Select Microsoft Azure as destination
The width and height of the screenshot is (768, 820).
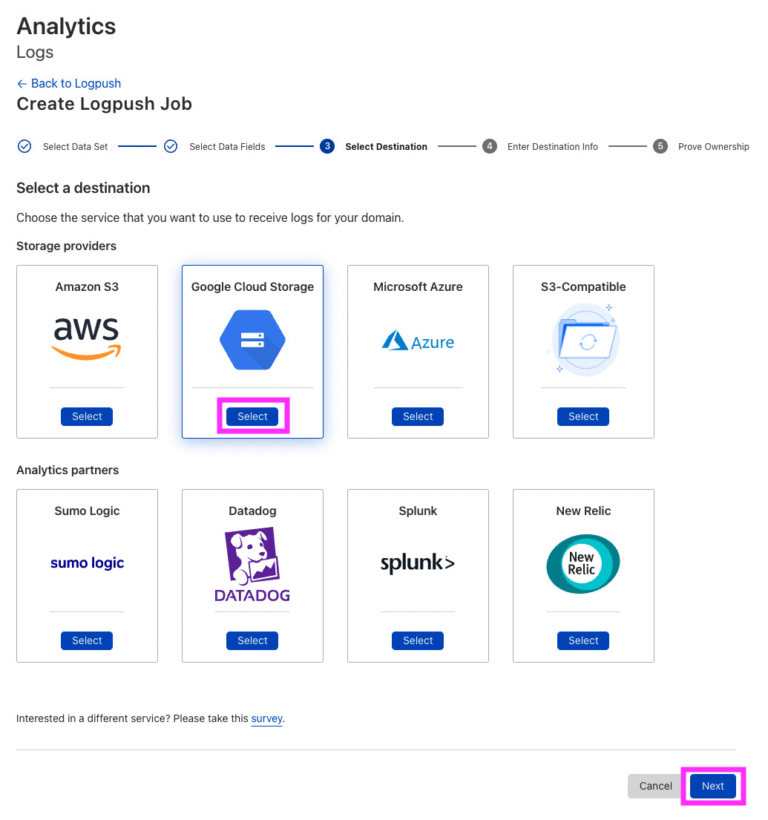coord(417,416)
